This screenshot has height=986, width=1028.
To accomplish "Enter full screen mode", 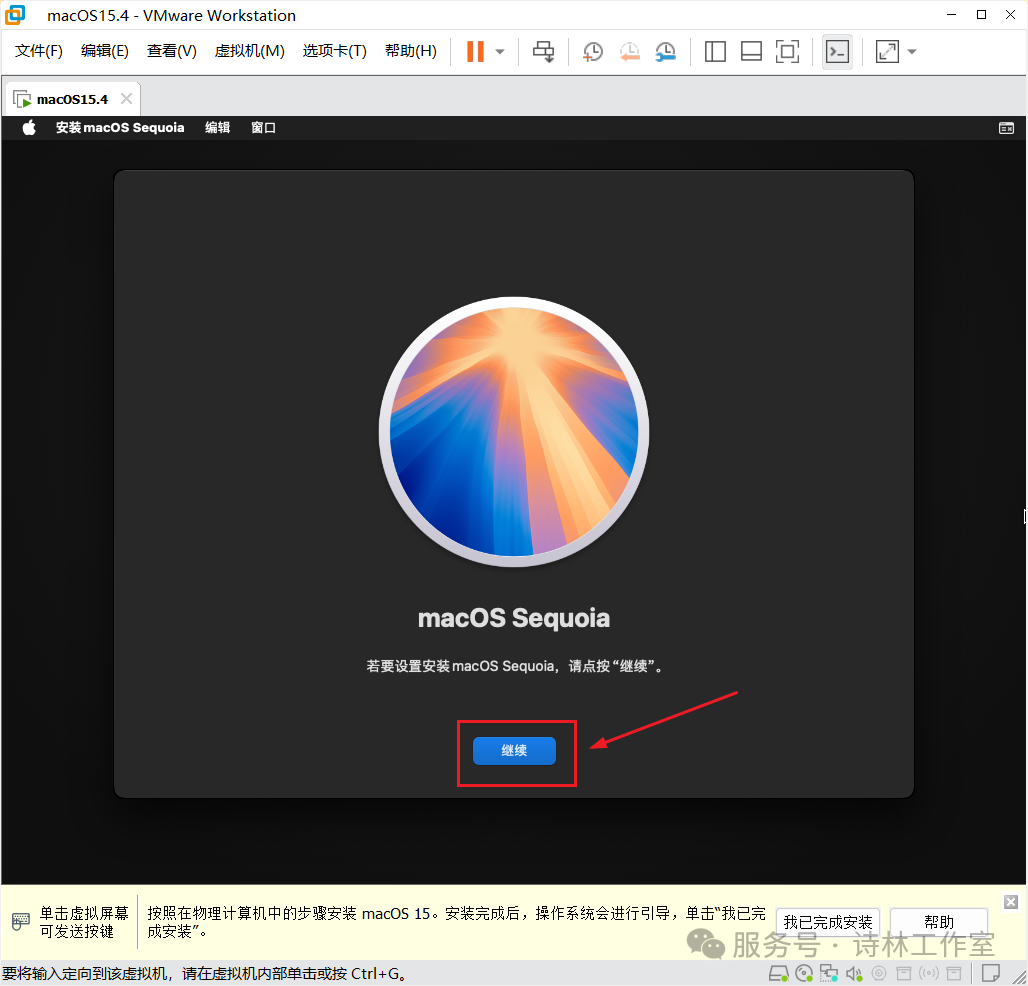I will tap(787, 51).
